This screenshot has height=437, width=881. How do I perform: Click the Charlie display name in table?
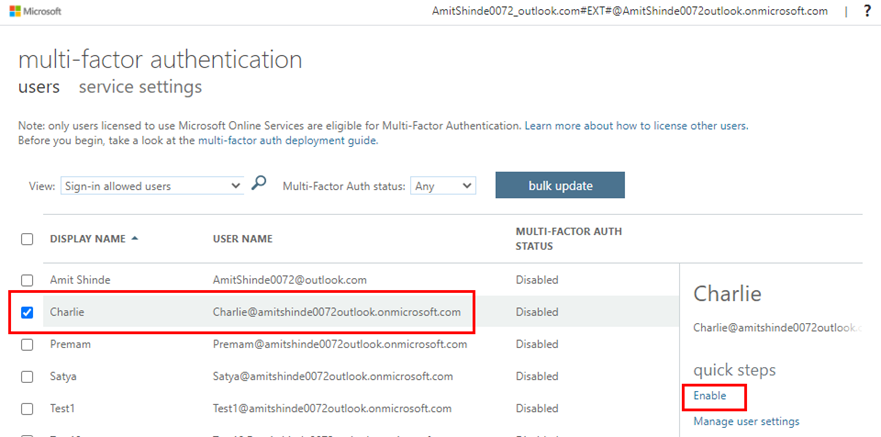coord(67,312)
